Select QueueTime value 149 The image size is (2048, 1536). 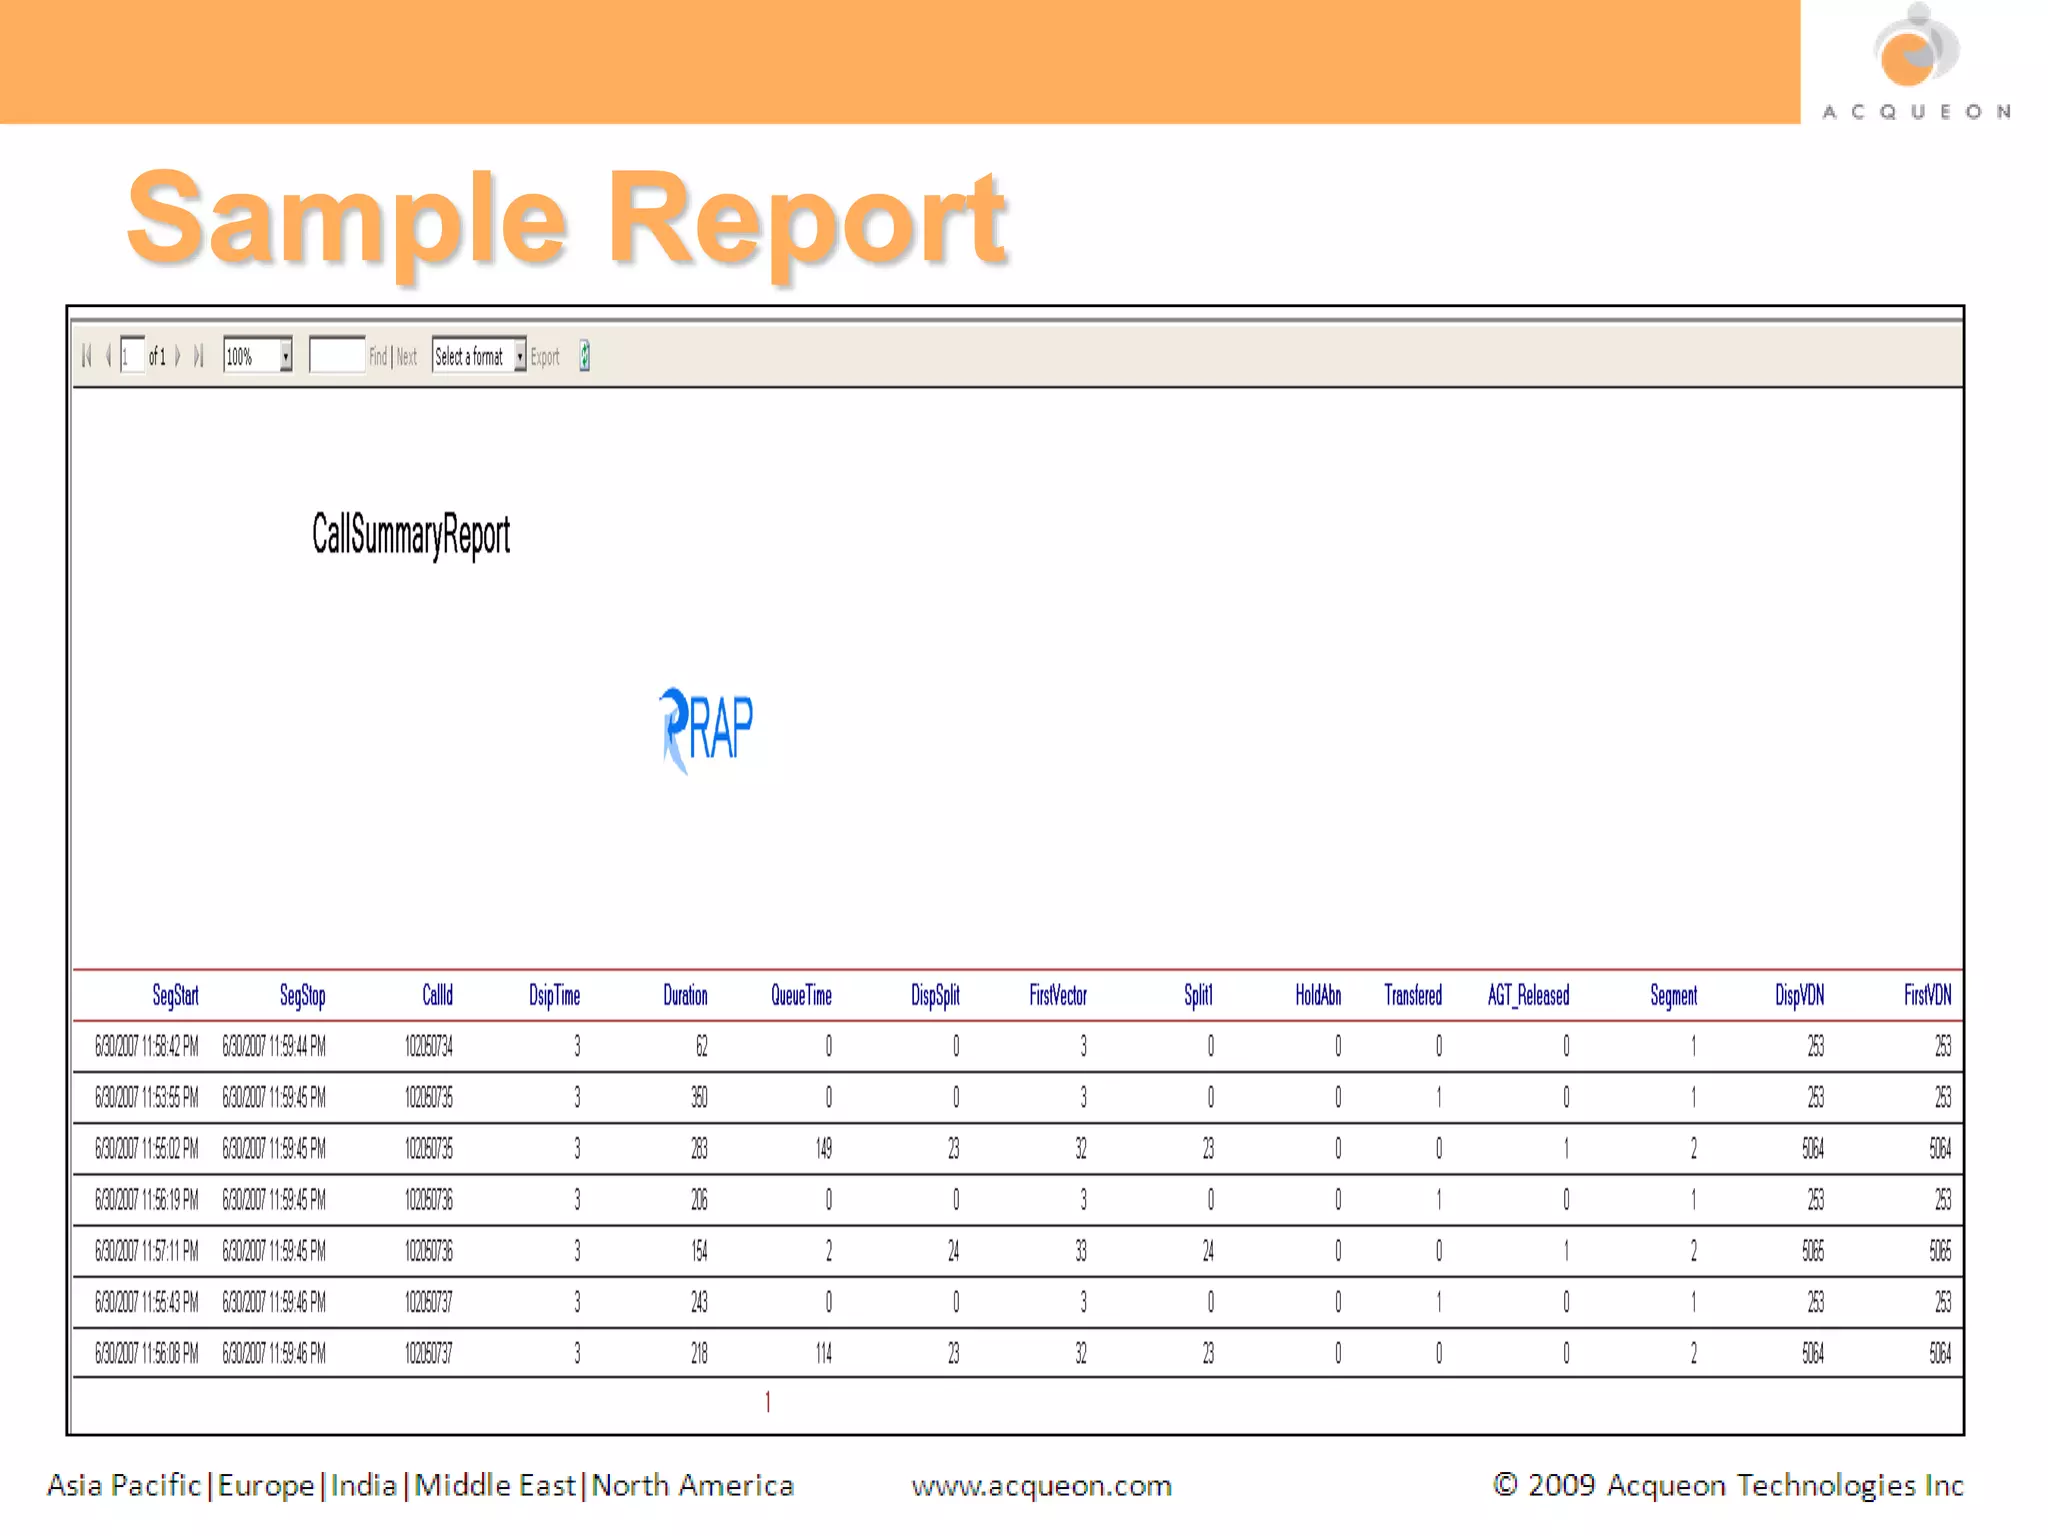pyautogui.click(x=823, y=1149)
